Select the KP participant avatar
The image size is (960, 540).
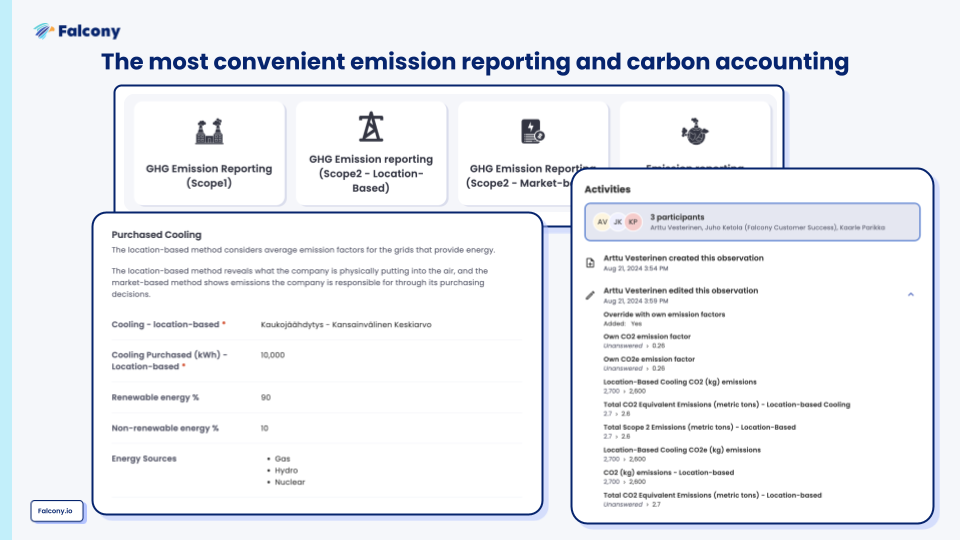tap(633, 222)
